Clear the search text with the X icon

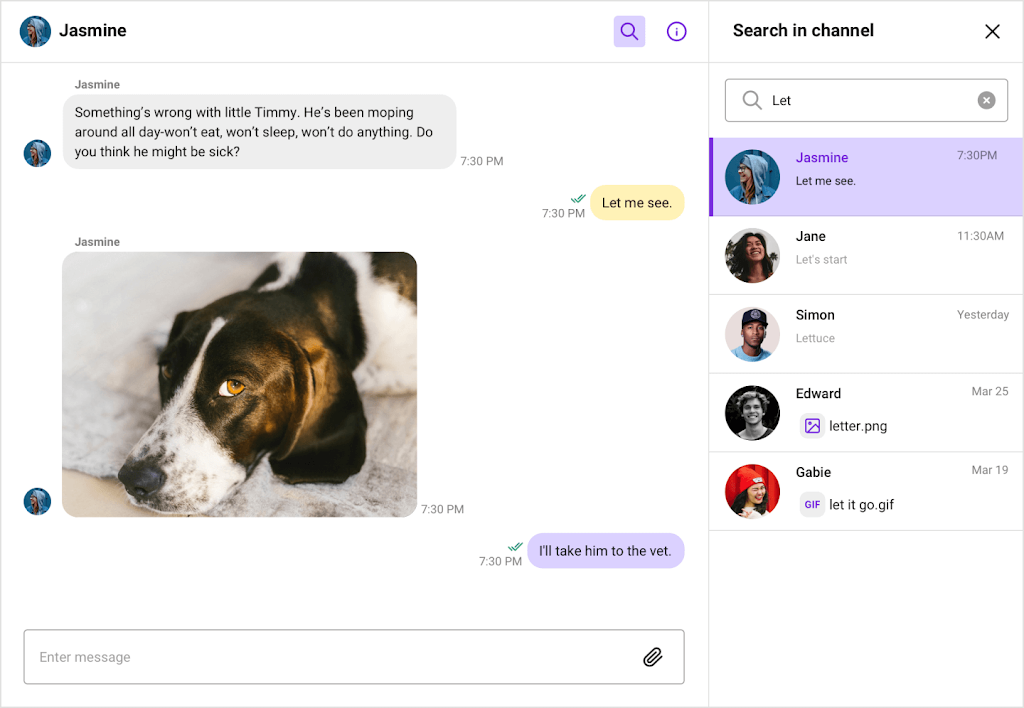pos(986,100)
